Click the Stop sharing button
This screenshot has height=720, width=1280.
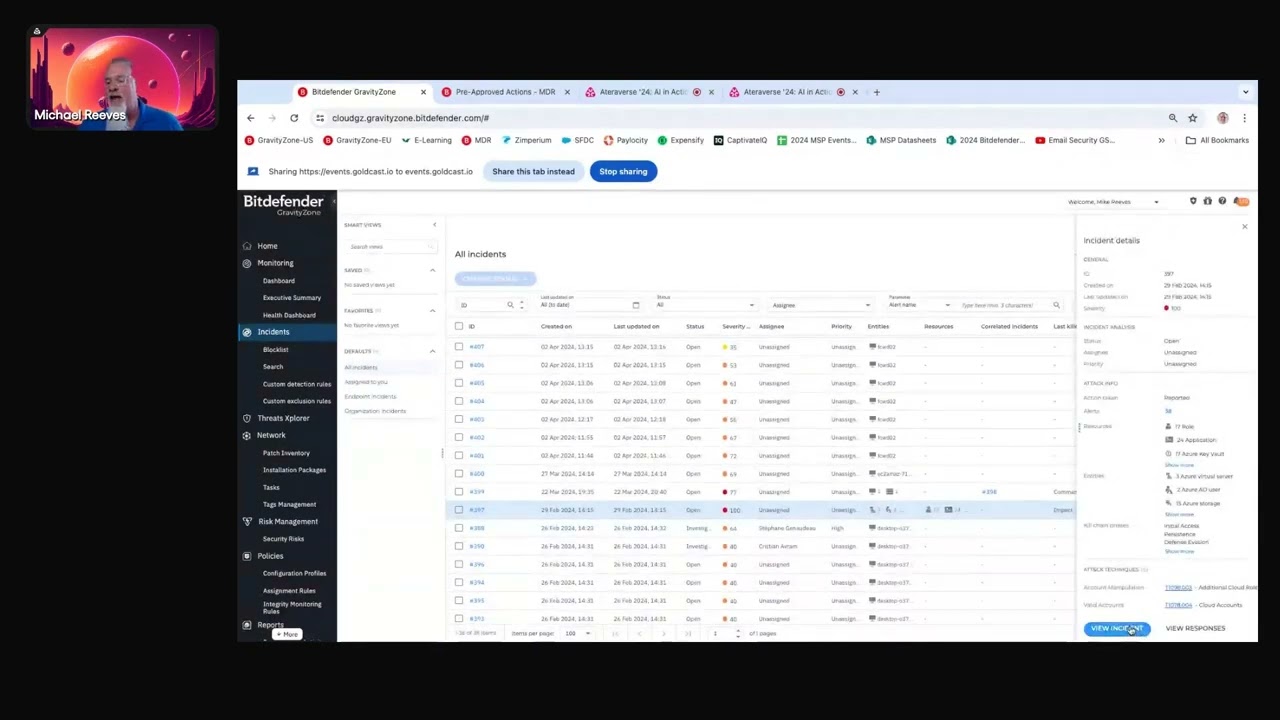pos(623,172)
